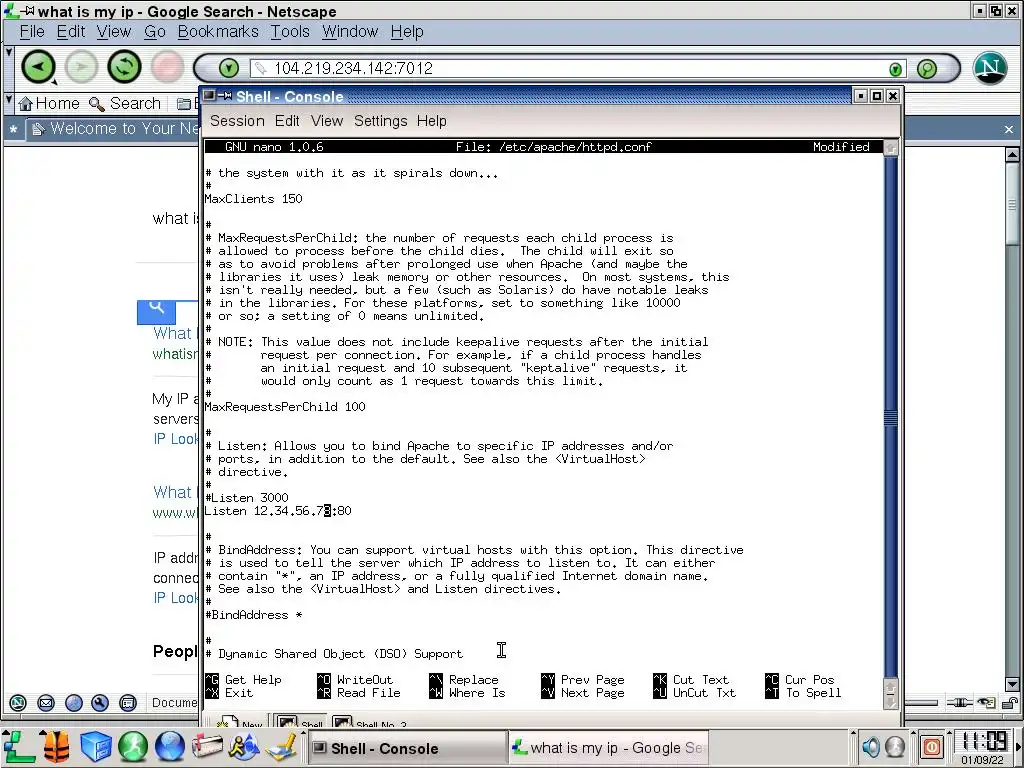Click the 11:09 clock in the panel
The image size is (1024, 768).
click(982, 741)
